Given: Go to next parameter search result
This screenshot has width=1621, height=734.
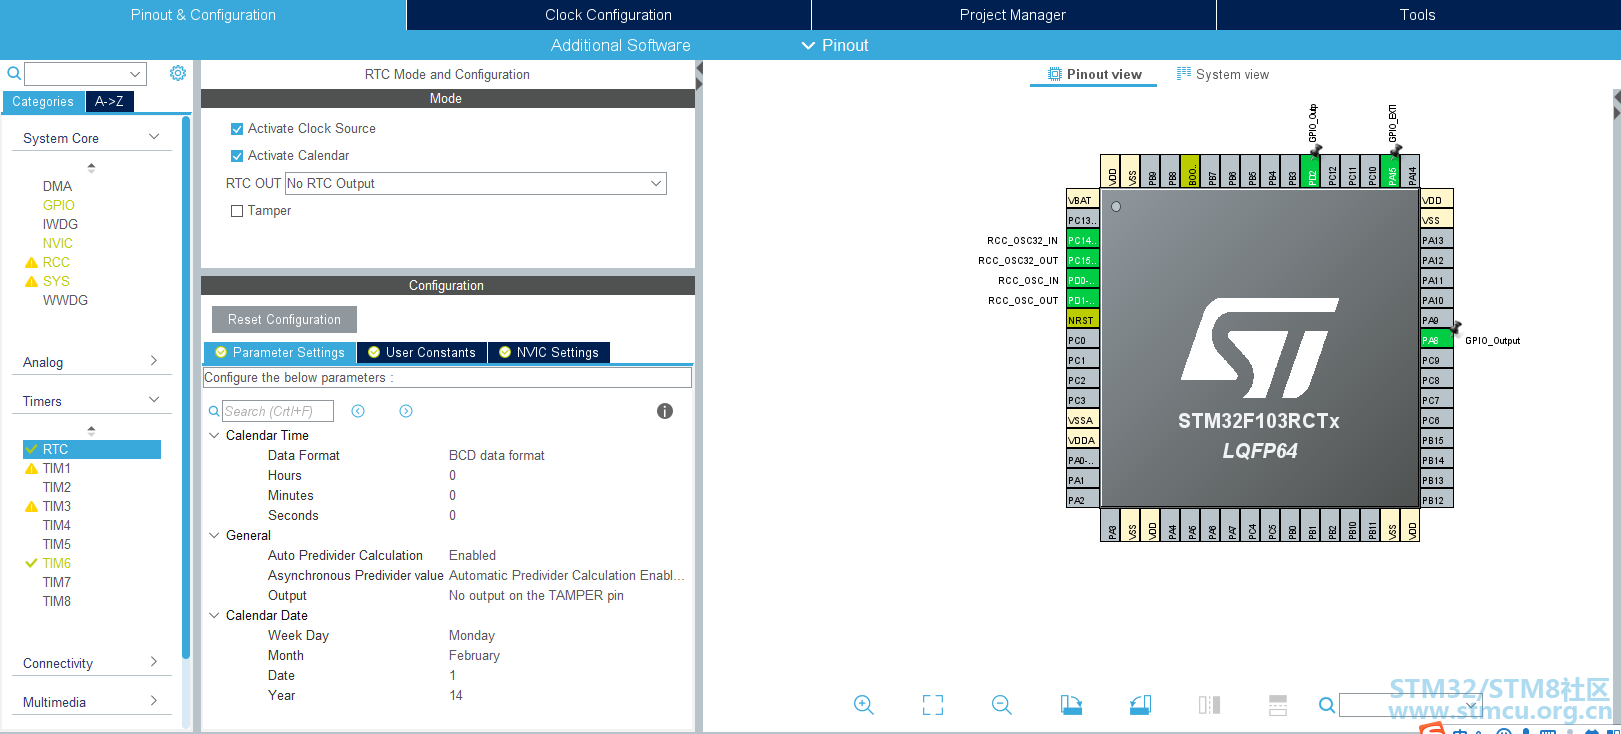Looking at the screenshot, I should click(x=406, y=411).
